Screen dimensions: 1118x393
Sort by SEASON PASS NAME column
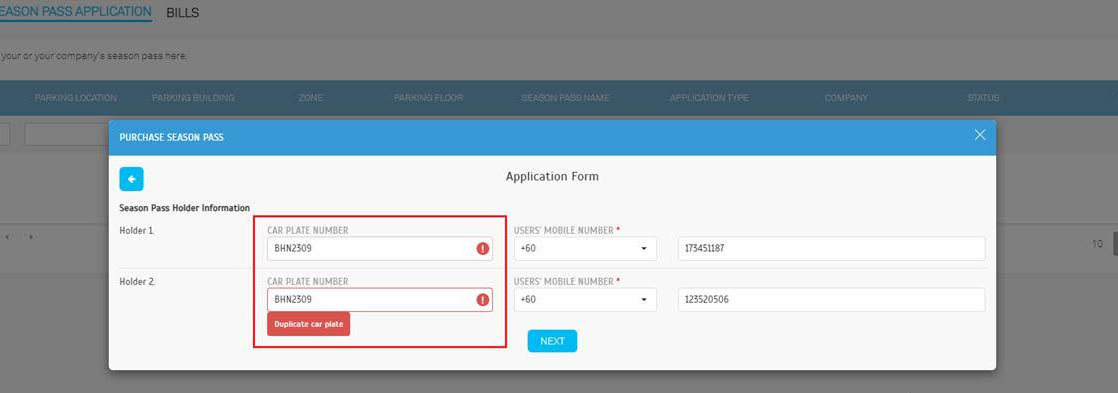pyautogui.click(x=565, y=98)
